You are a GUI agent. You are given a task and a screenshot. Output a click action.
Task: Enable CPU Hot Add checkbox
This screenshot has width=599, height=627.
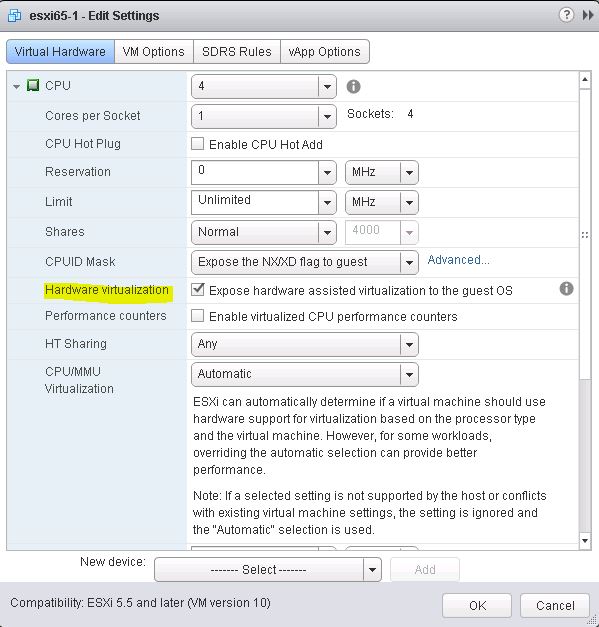pos(198,144)
